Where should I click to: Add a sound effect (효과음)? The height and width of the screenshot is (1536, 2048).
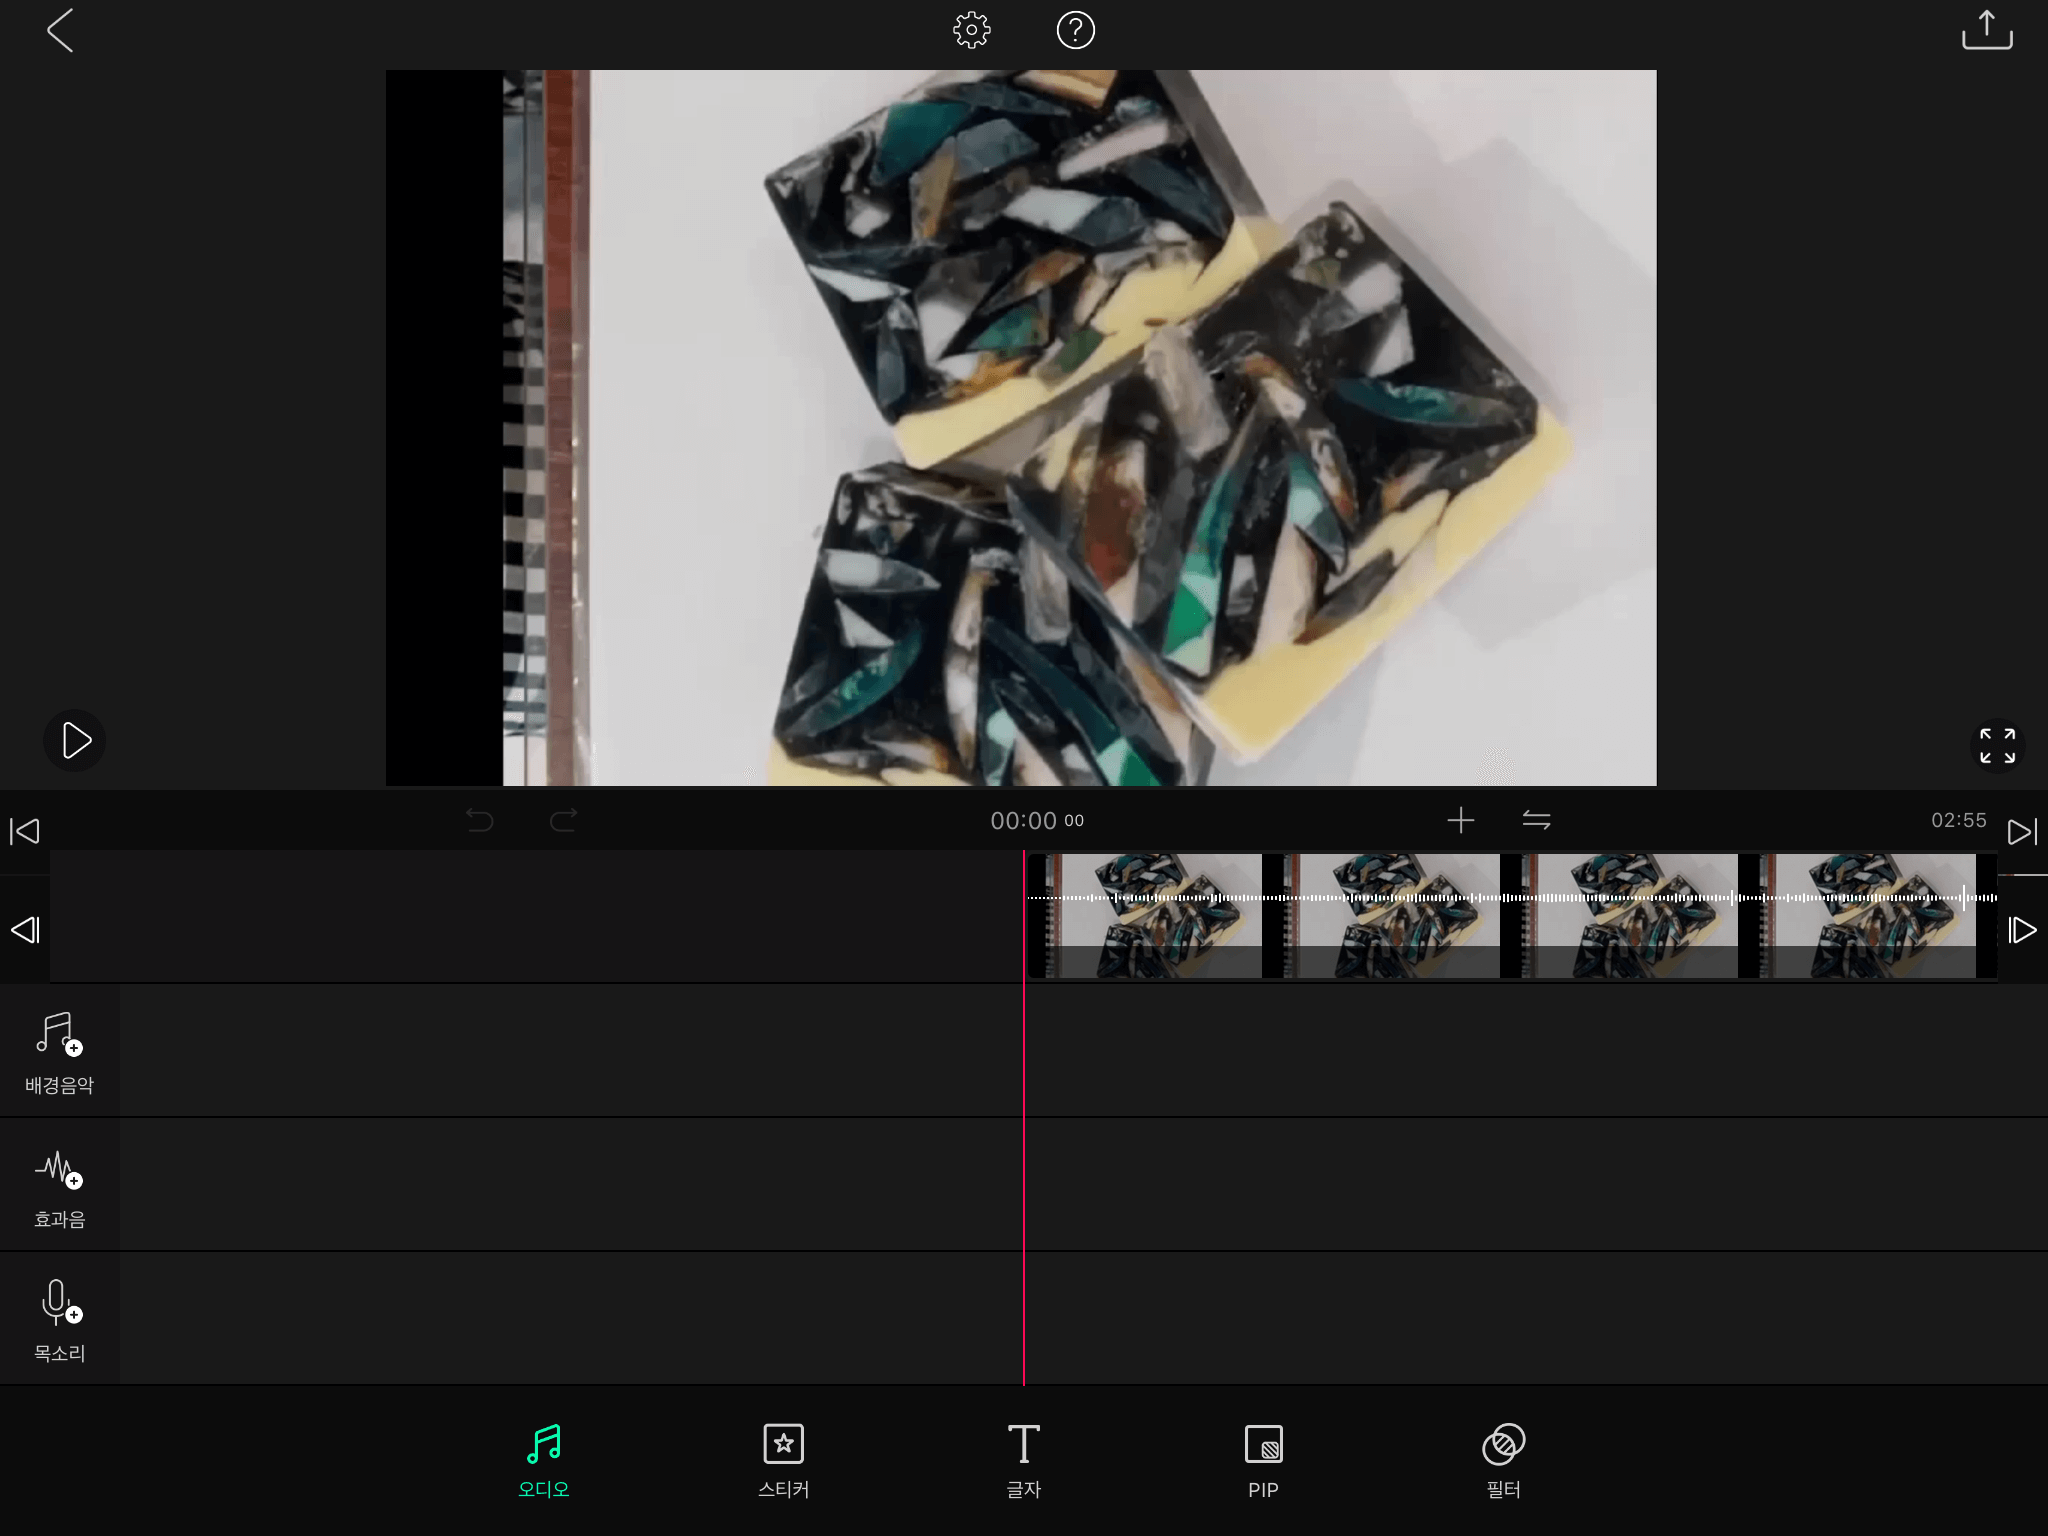click(x=59, y=1185)
